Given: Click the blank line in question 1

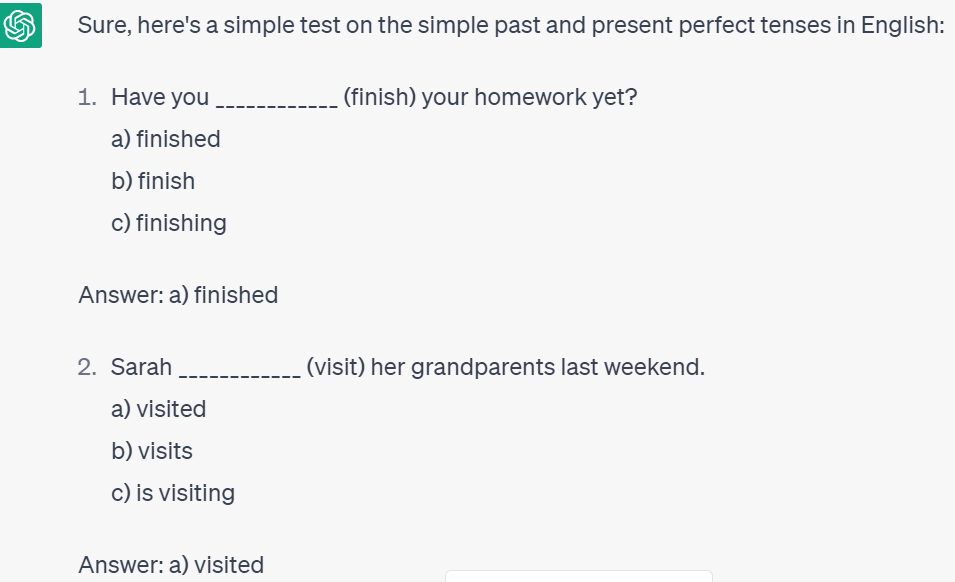Looking at the screenshot, I should click(276, 101).
